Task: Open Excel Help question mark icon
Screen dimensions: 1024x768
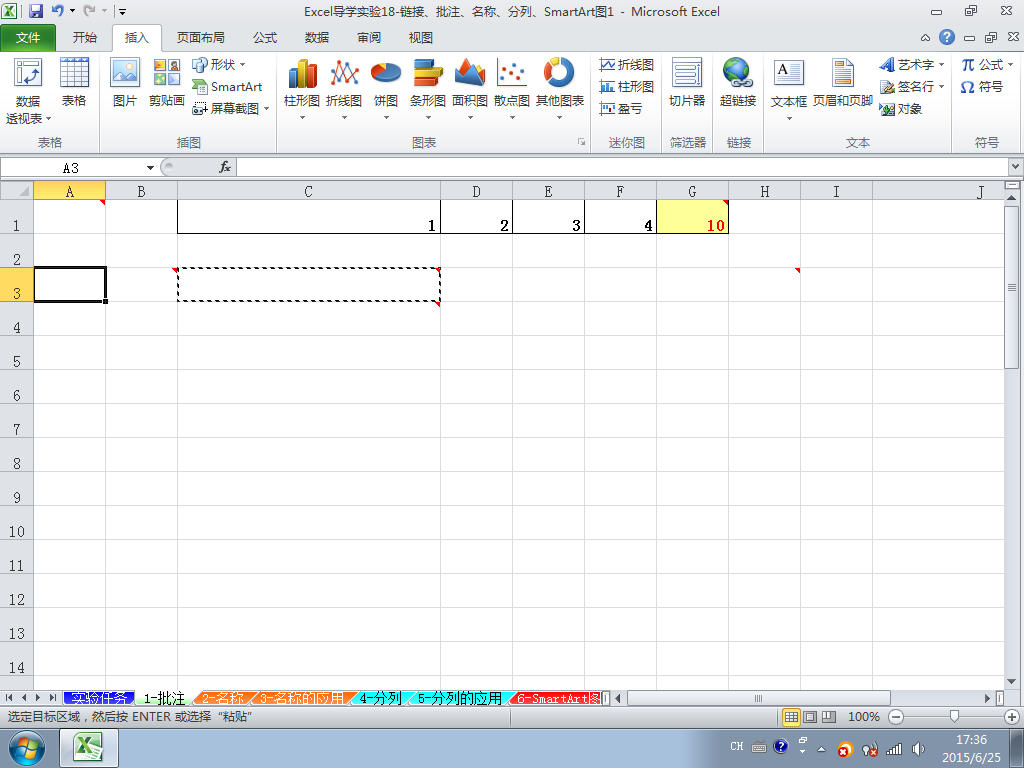Action: tap(947, 37)
